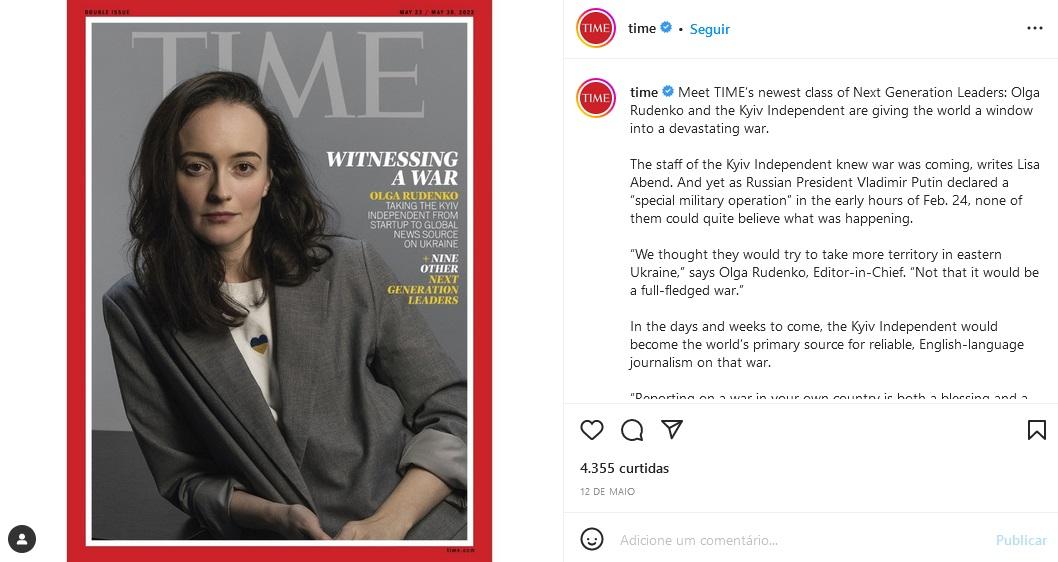Open time username in the caption
This screenshot has width=1058, height=562.
pos(644,92)
